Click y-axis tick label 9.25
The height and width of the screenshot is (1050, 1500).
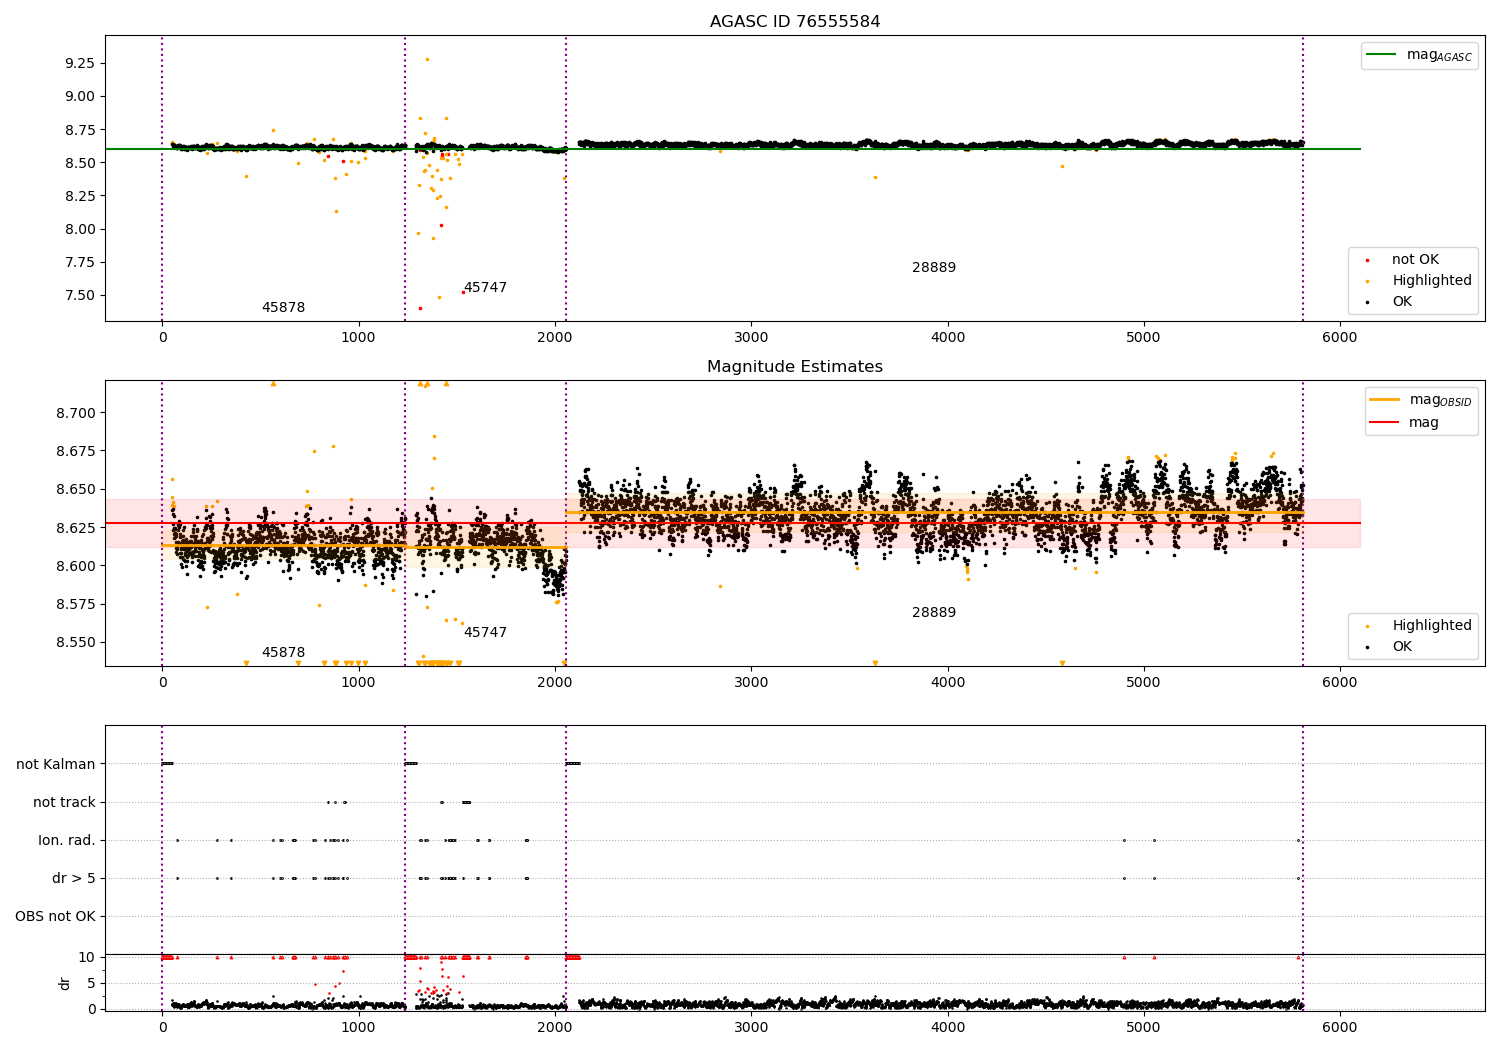(79, 63)
